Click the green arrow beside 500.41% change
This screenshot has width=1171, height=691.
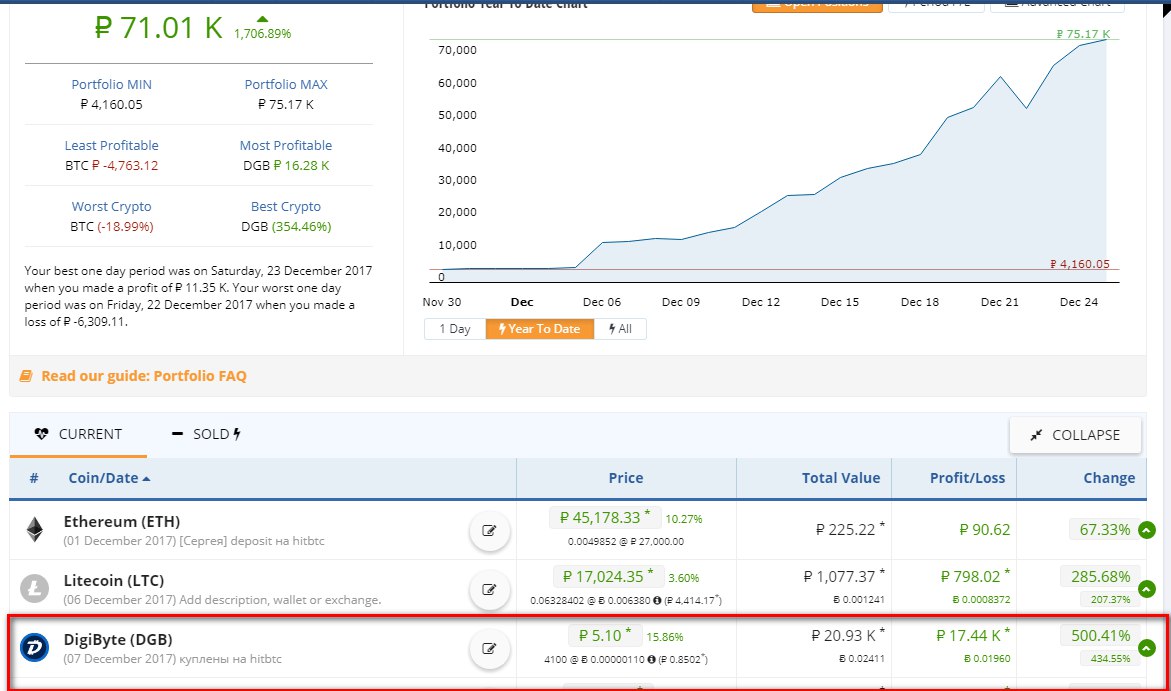(x=1146, y=648)
